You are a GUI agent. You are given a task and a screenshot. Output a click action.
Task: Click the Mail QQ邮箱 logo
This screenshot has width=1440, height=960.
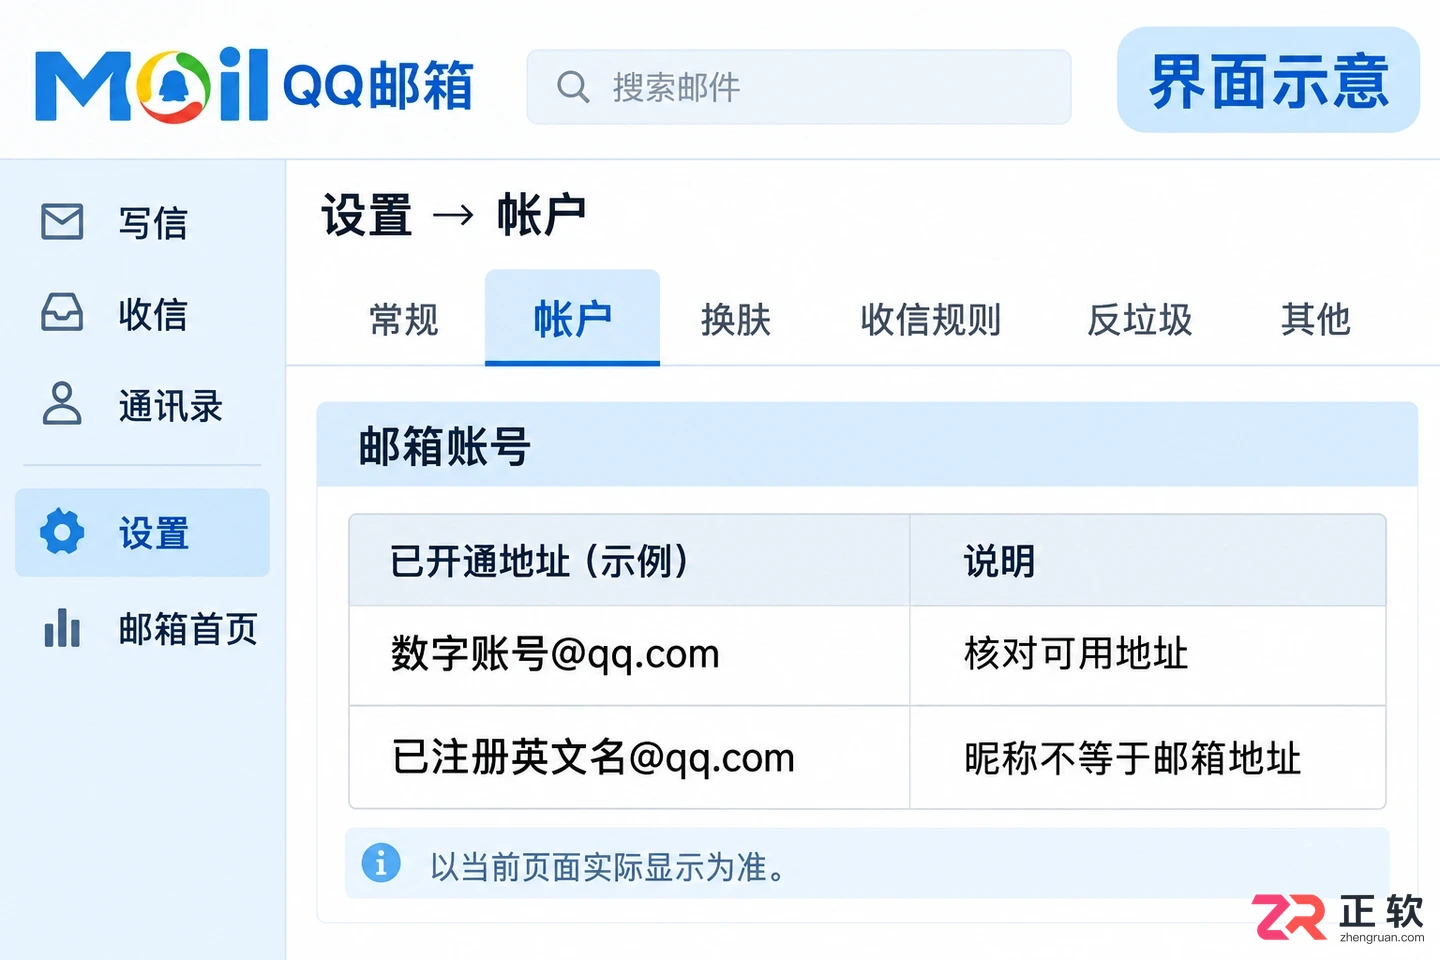point(254,85)
